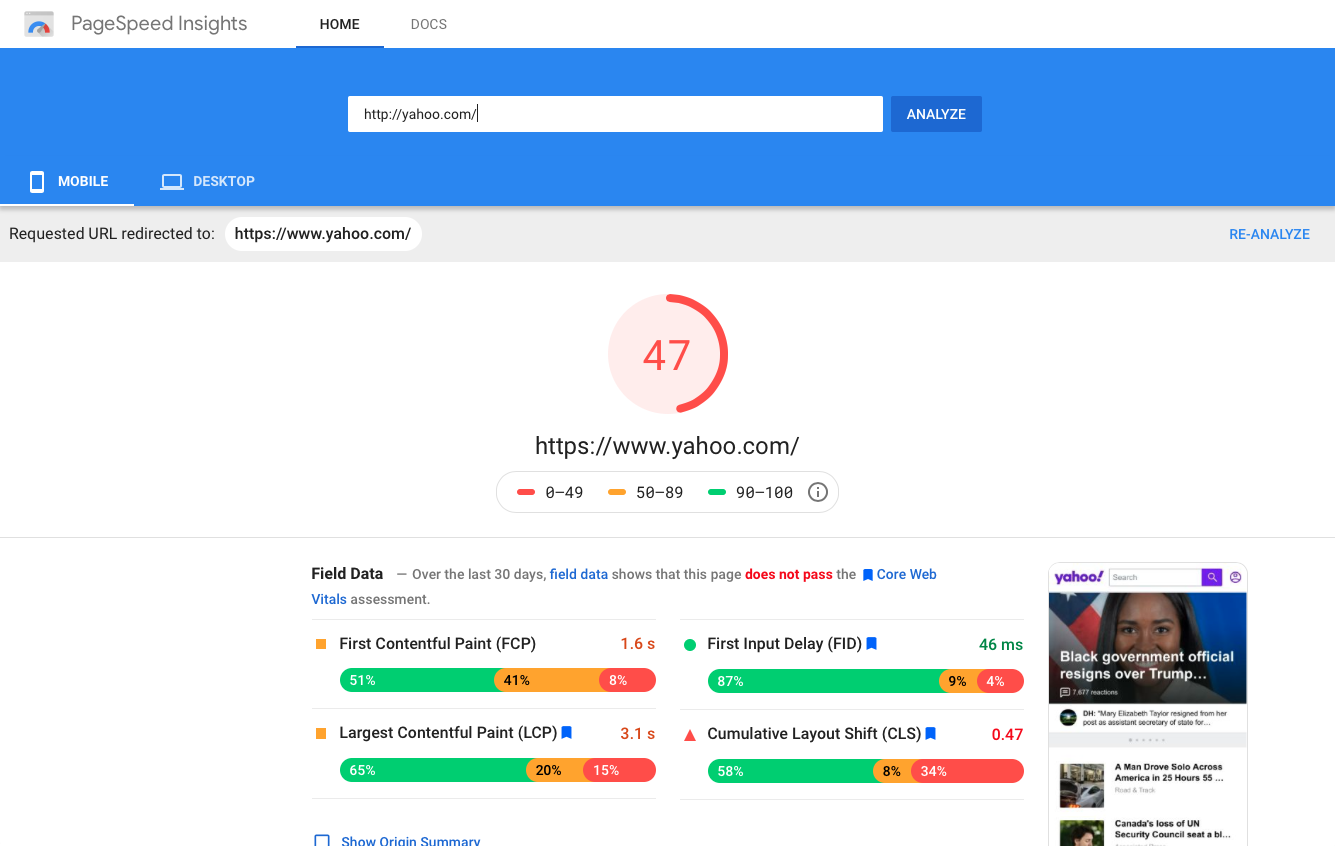Click the orange square icon beside LCP
This screenshot has height=846, width=1335.
(321, 734)
